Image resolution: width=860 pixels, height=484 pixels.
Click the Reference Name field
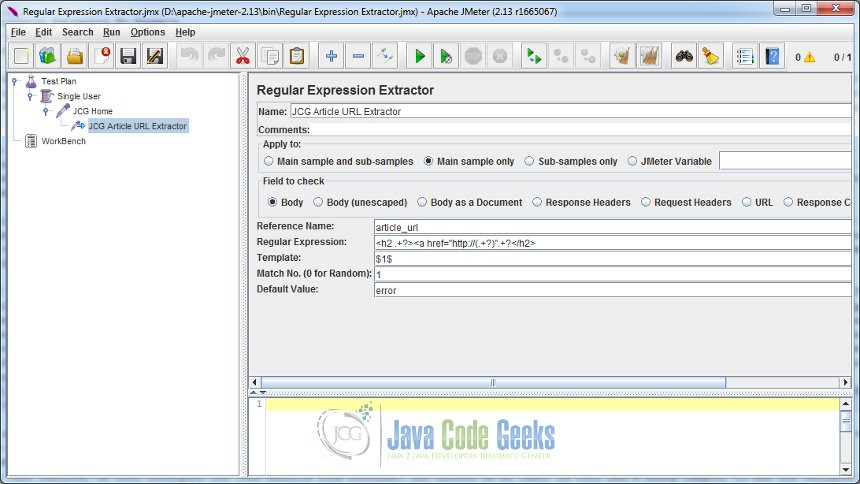pos(613,227)
